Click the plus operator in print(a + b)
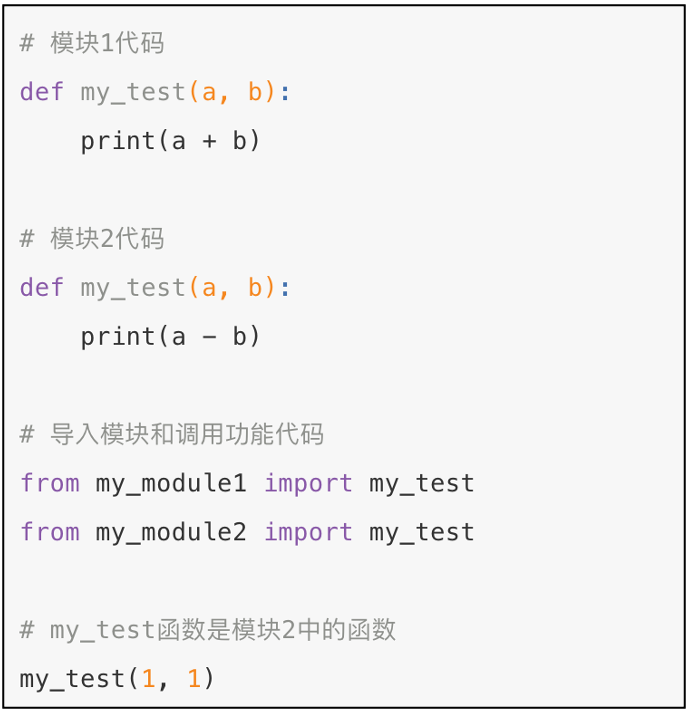This screenshot has height=715, width=690. coord(209,141)
